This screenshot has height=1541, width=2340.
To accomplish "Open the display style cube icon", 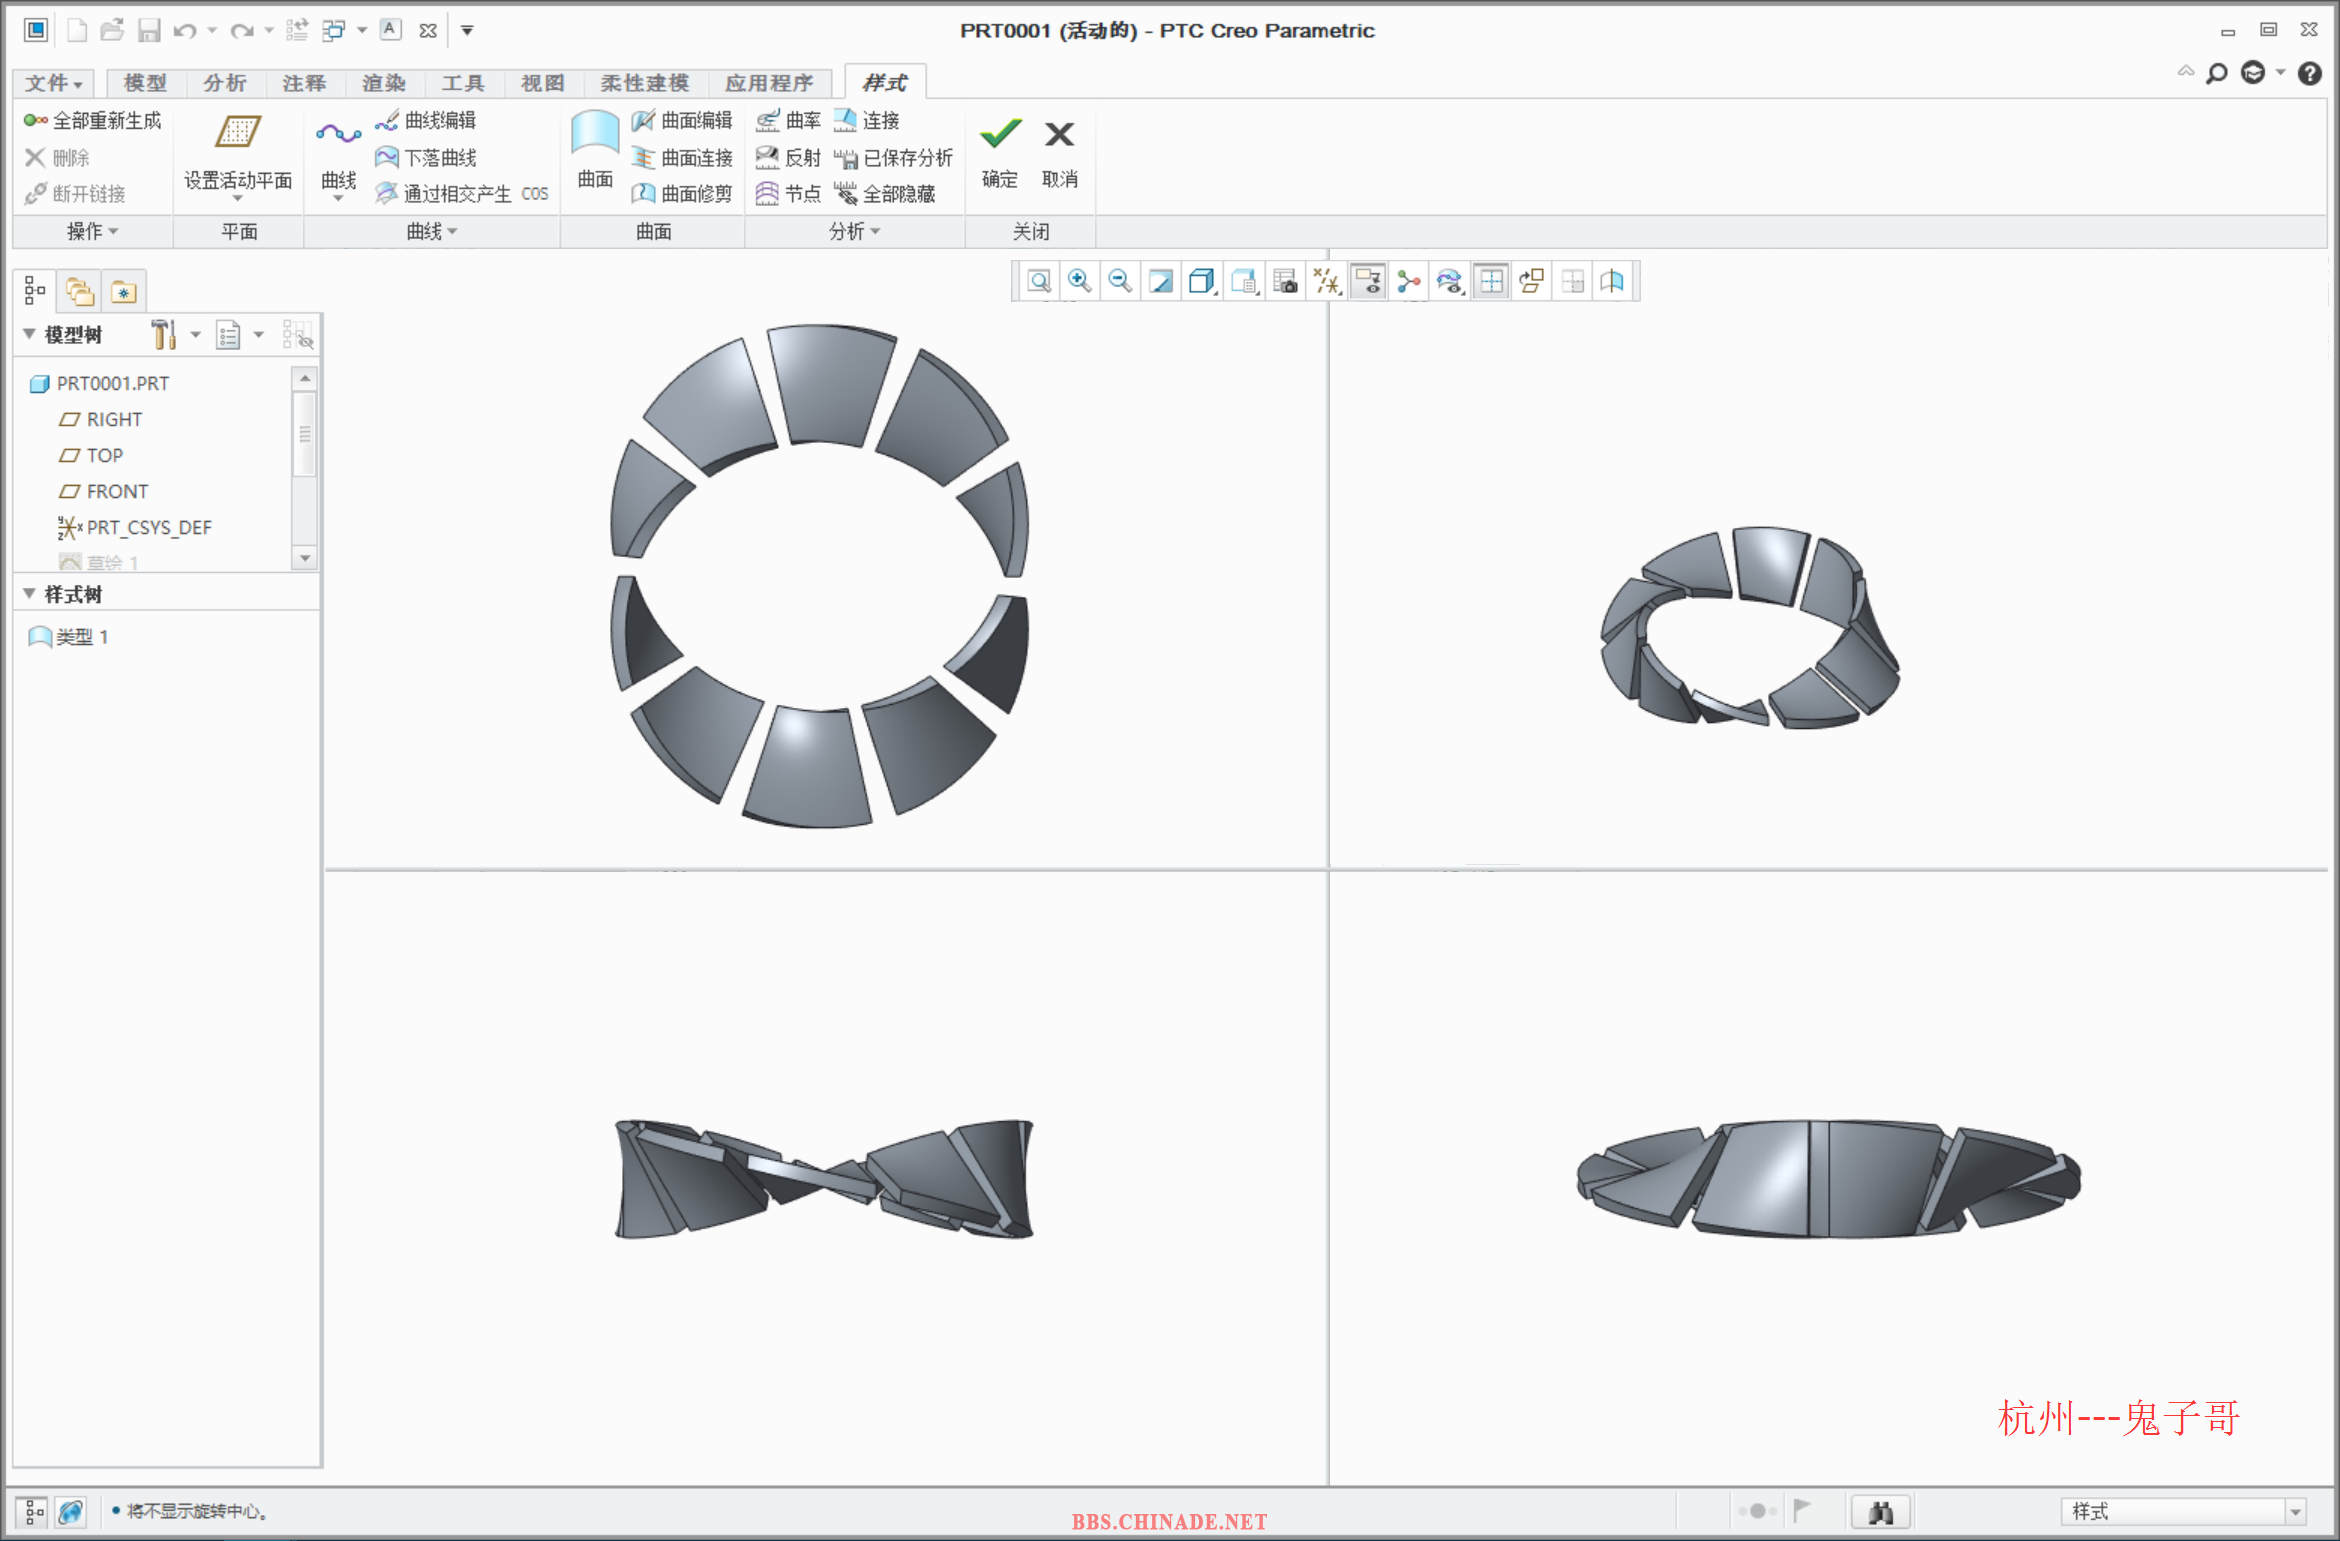I will 1201,281.
